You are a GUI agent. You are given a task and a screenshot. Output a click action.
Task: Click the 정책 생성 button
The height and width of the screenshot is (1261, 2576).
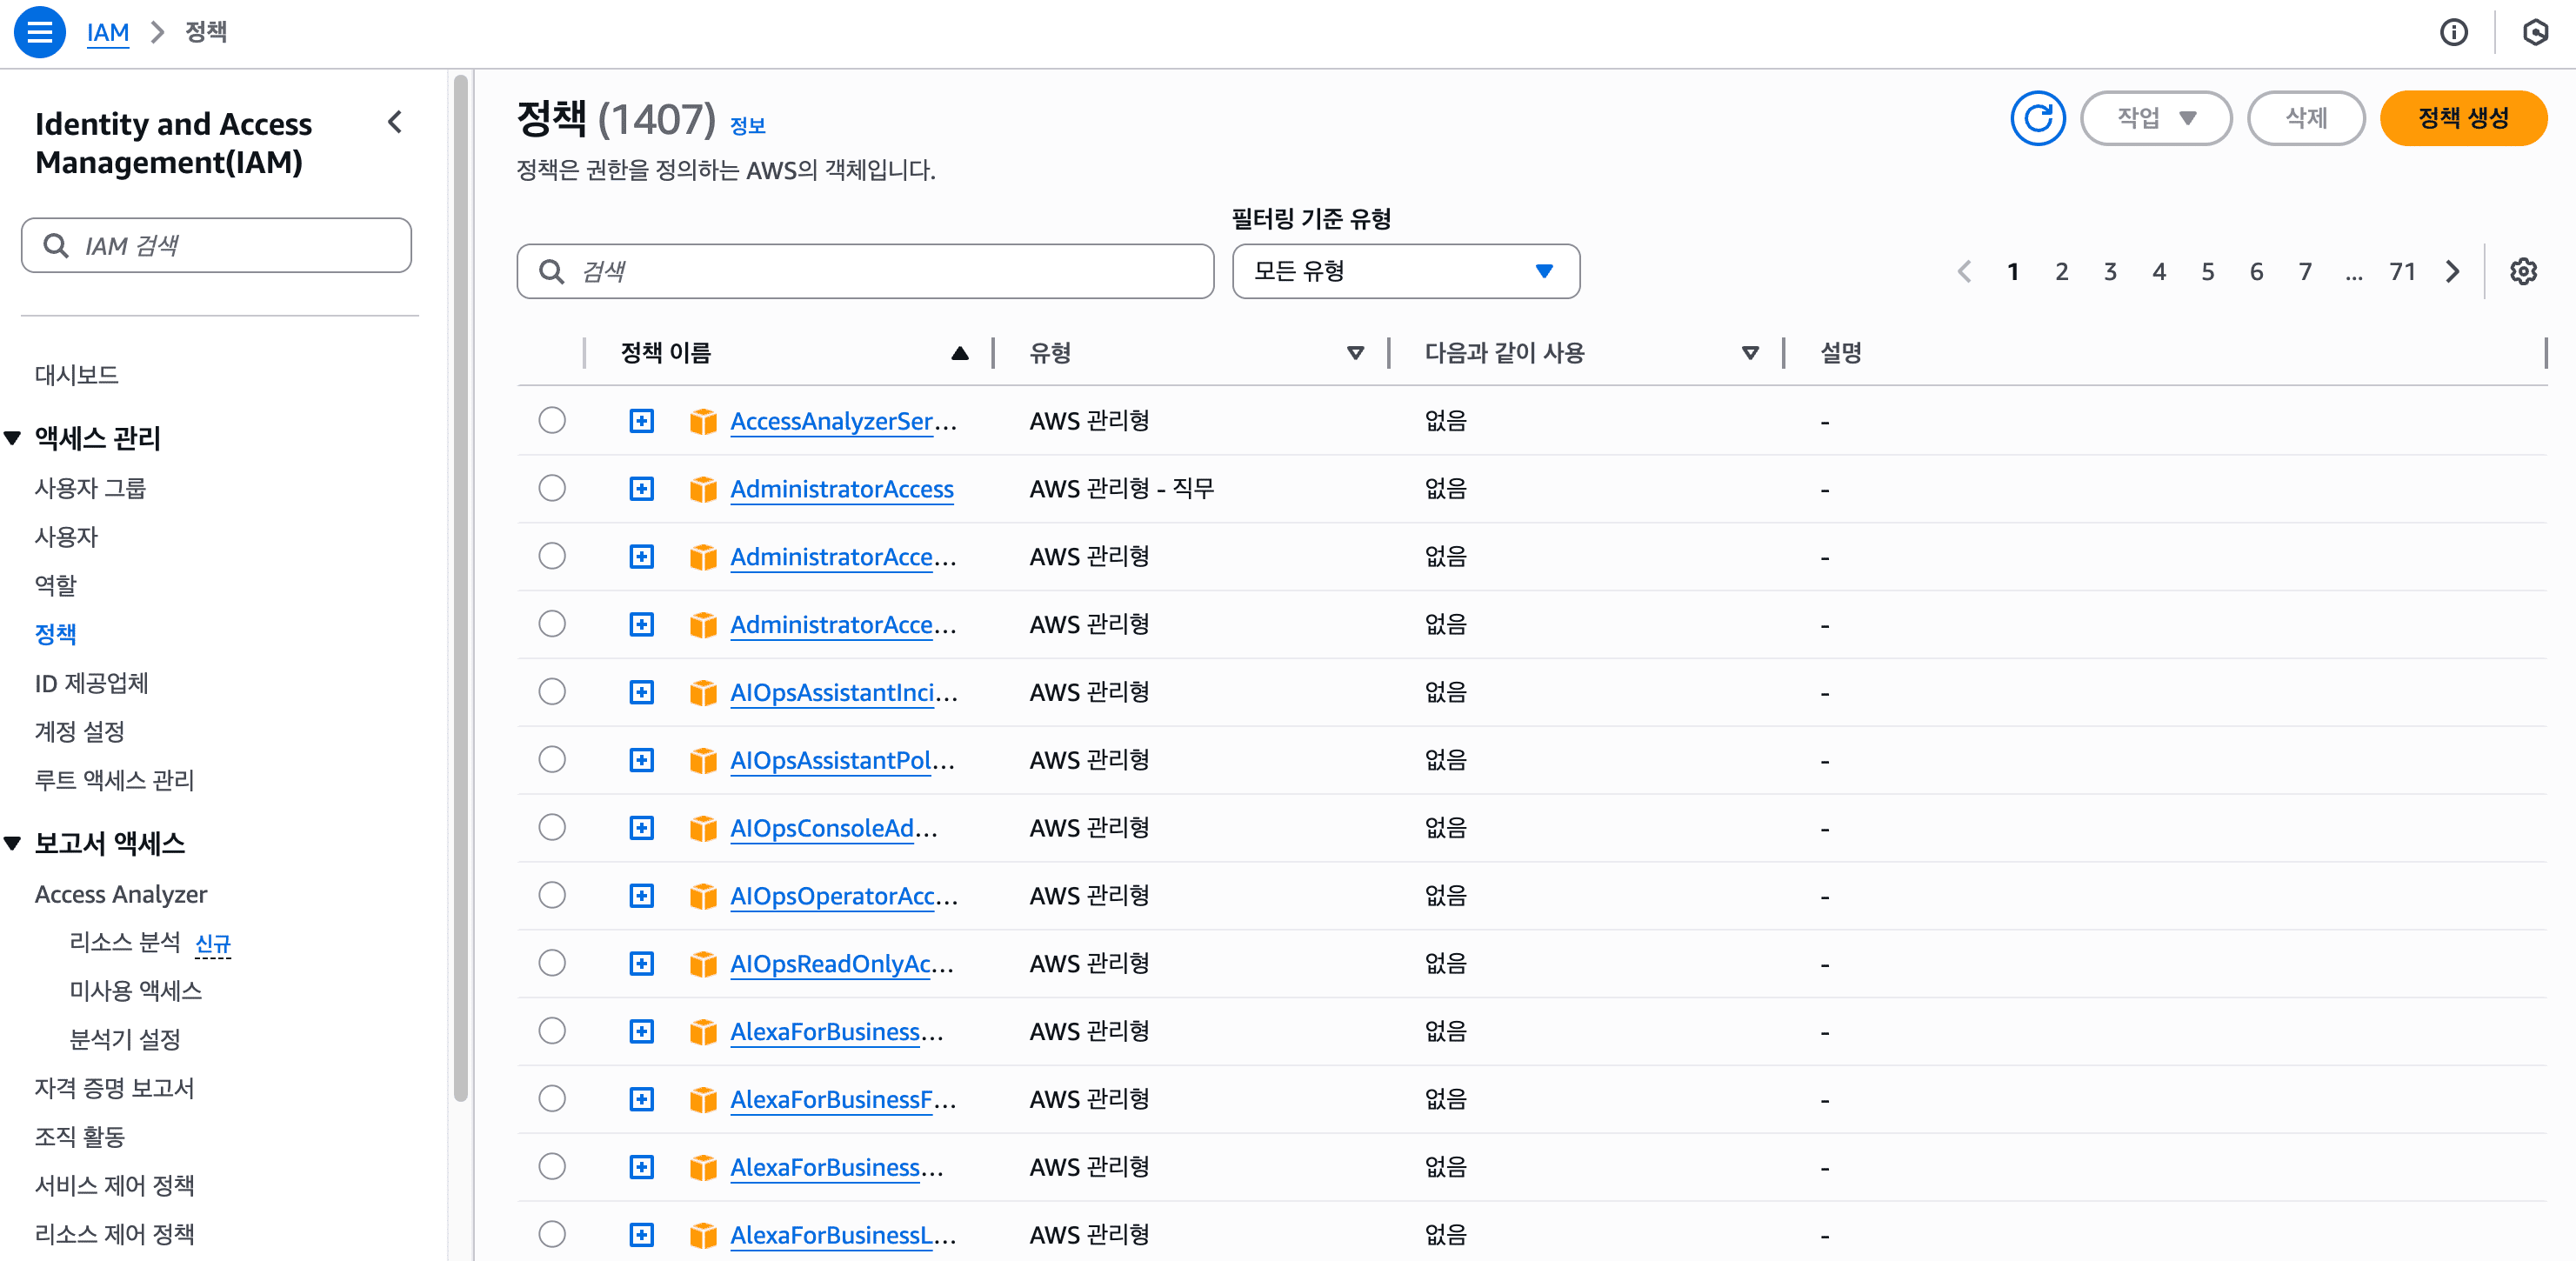2462,118
